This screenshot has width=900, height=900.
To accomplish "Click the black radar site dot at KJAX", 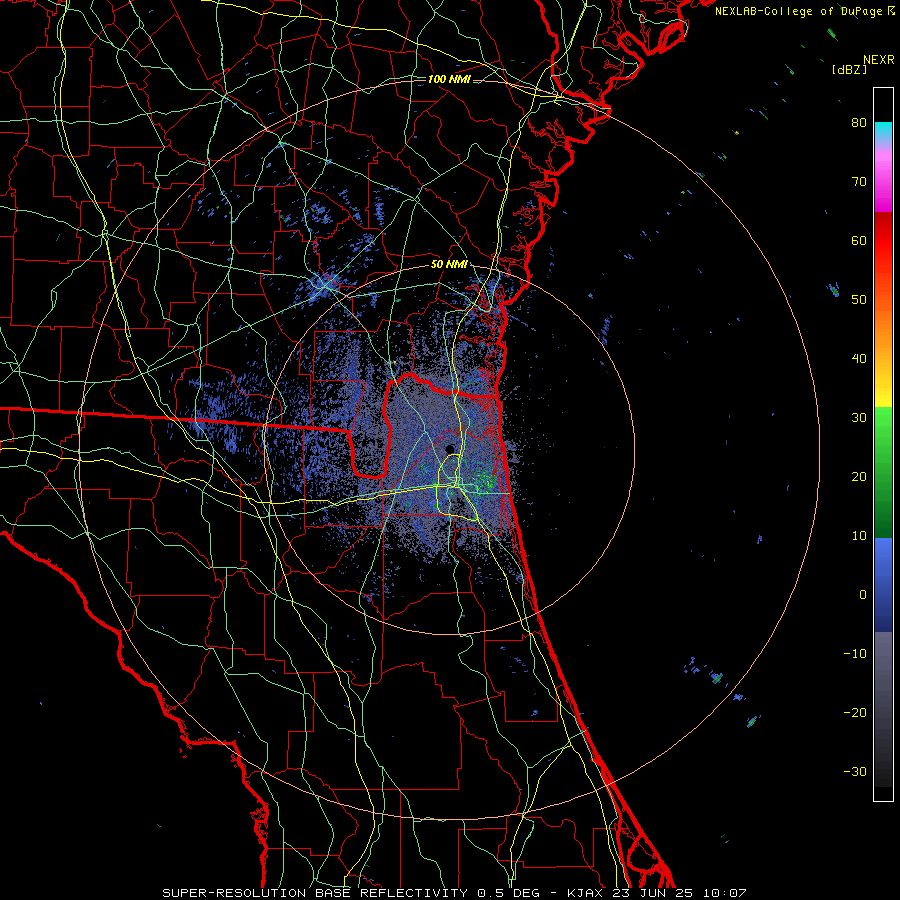I will click(x=450, y=449).
